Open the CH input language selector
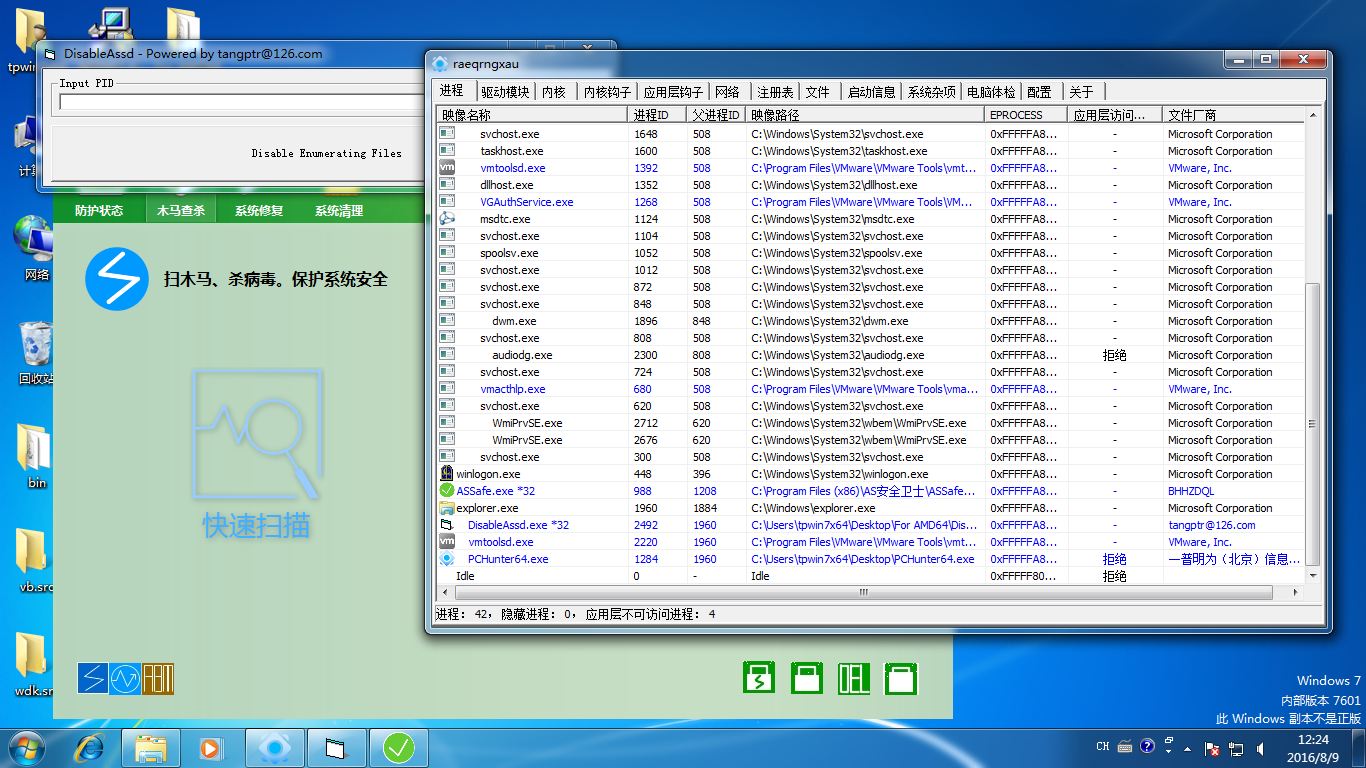The image size is (1366, 768). point(1102,746)
